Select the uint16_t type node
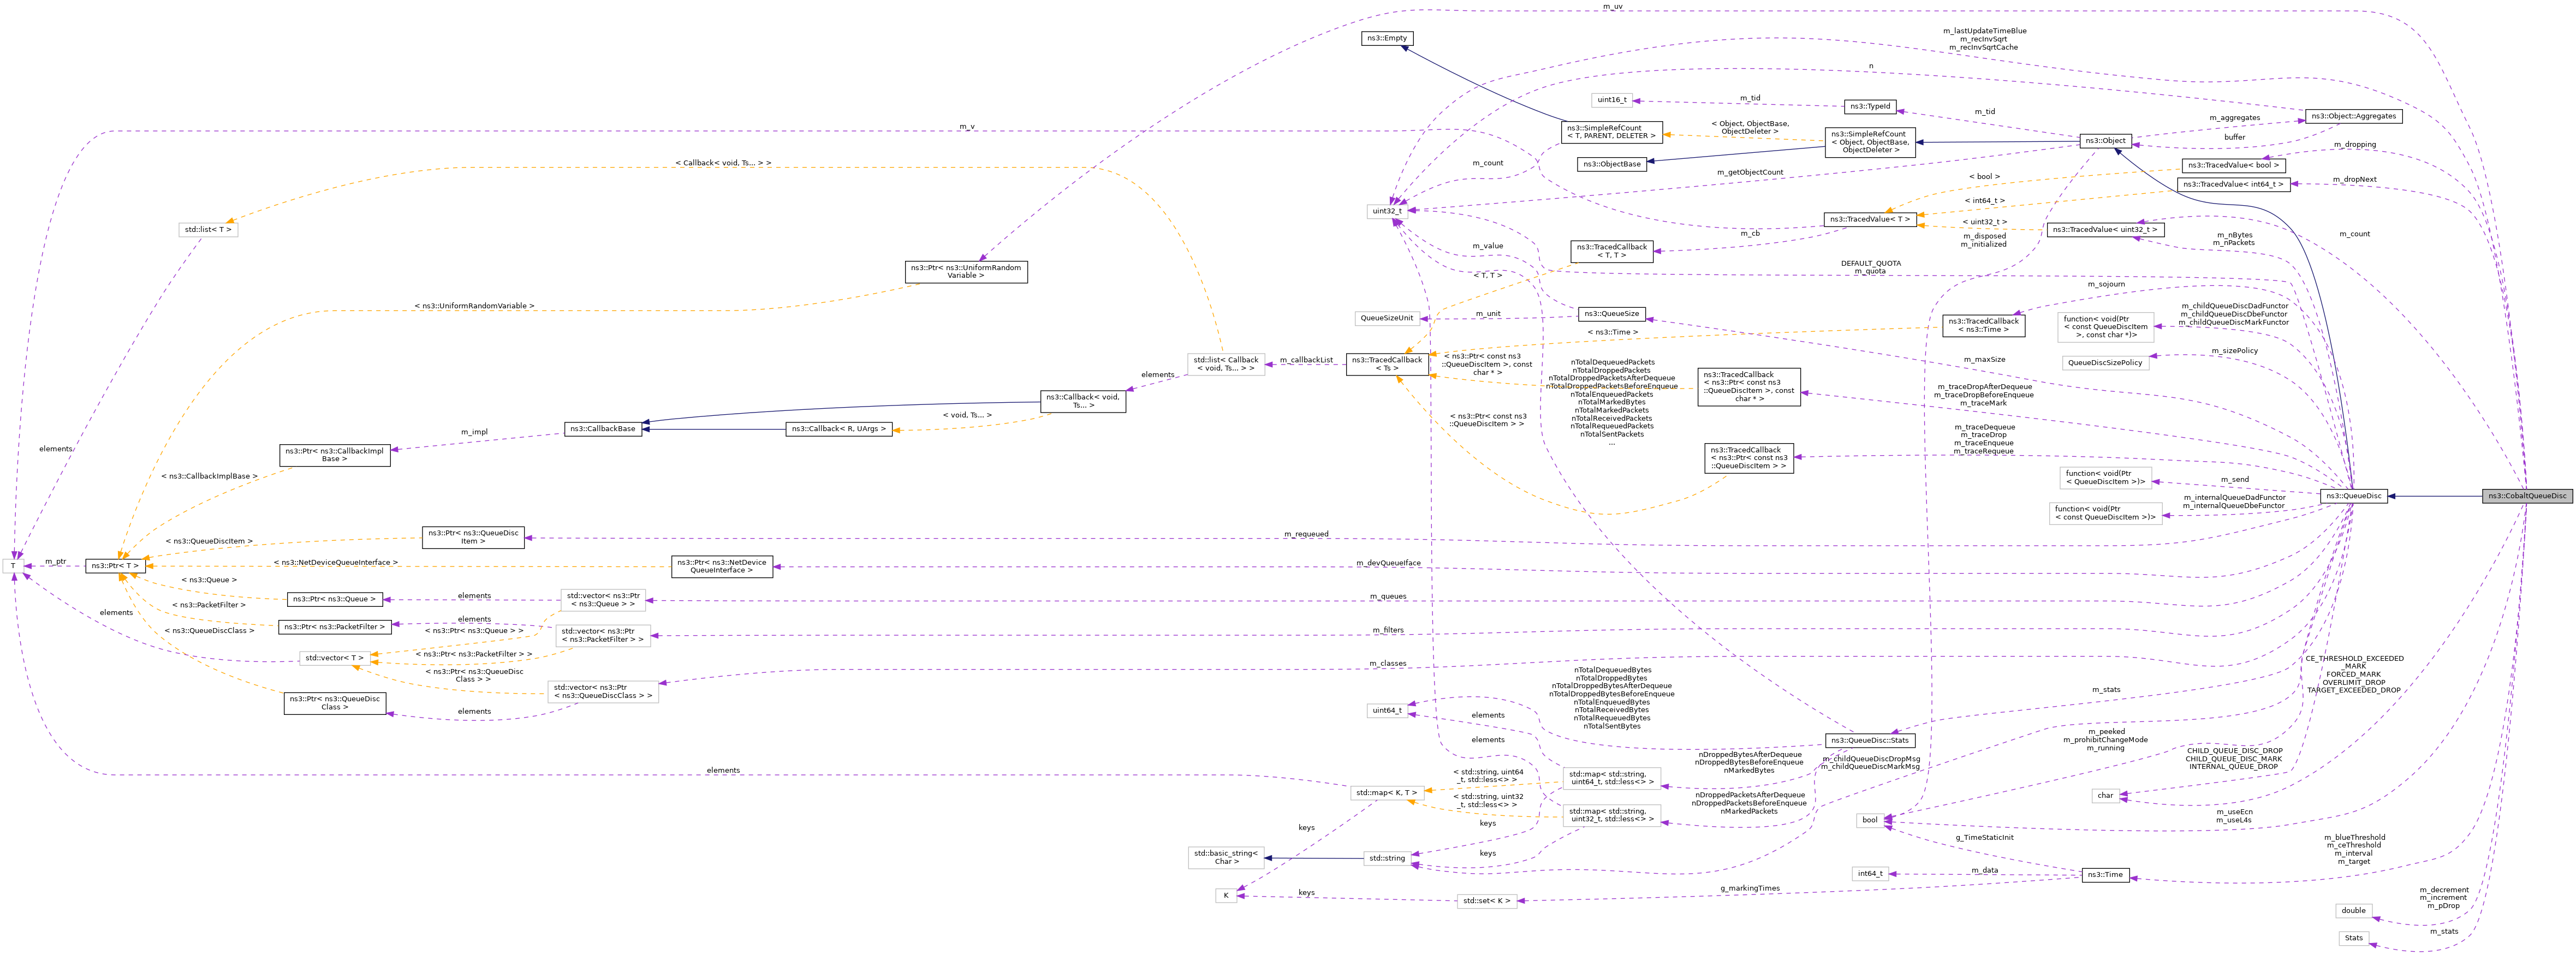The width and height of the screenshot is (2576, 955). [1612, 100]
